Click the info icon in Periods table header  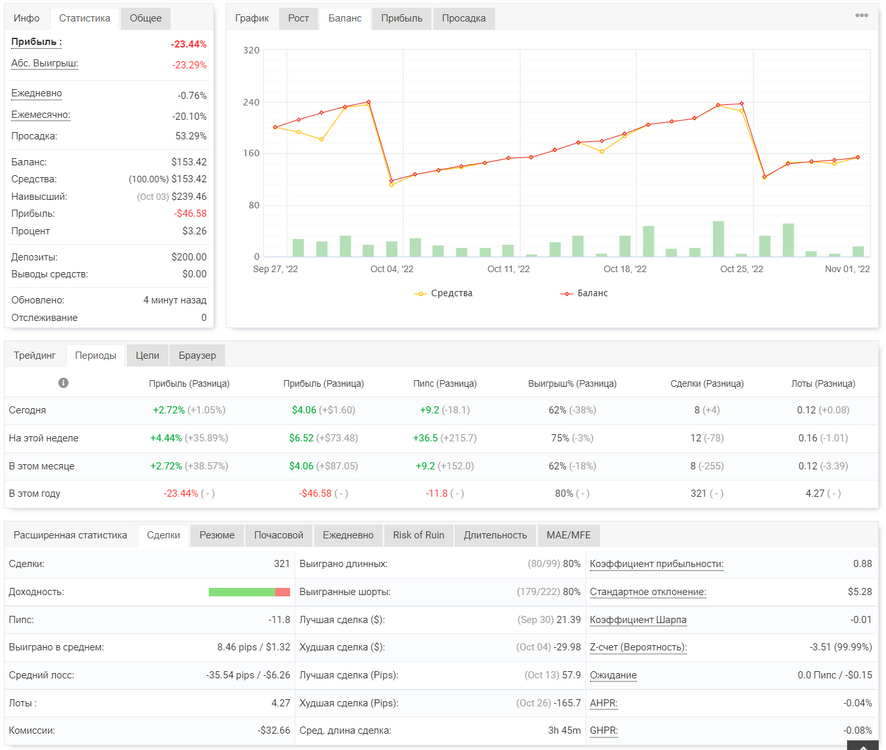coord(63,383)
